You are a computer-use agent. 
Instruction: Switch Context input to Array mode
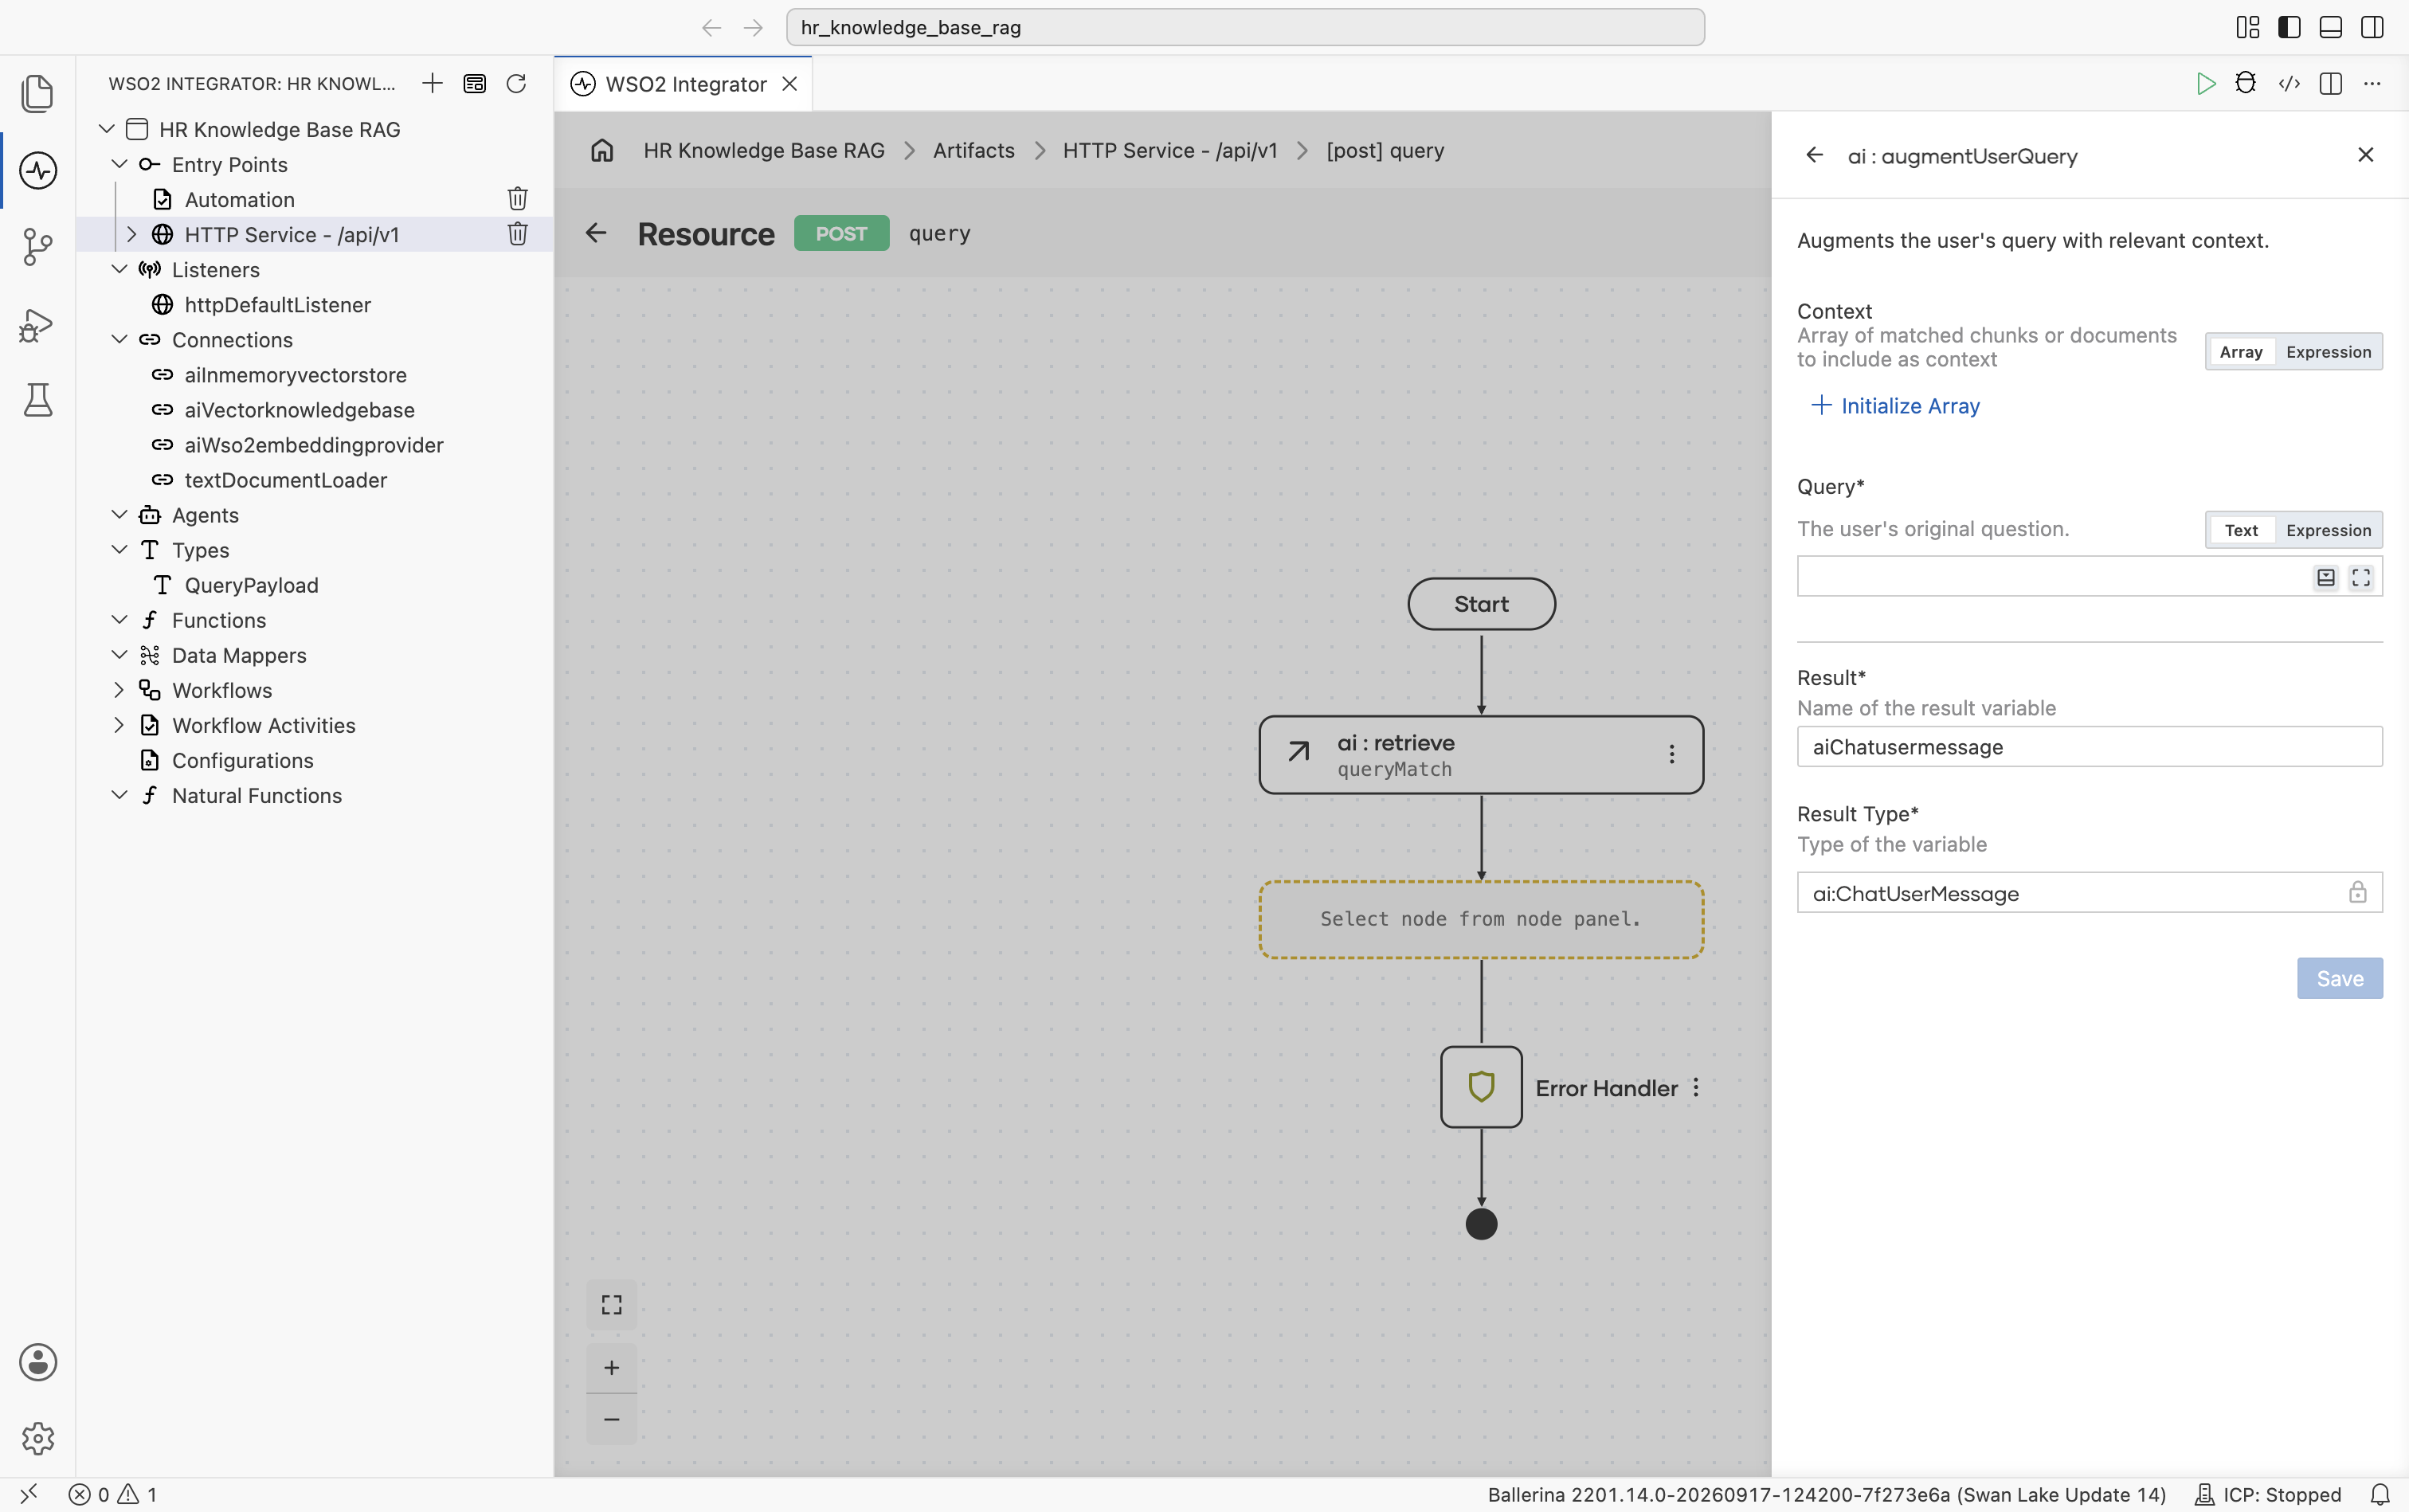coord(2241,352)
